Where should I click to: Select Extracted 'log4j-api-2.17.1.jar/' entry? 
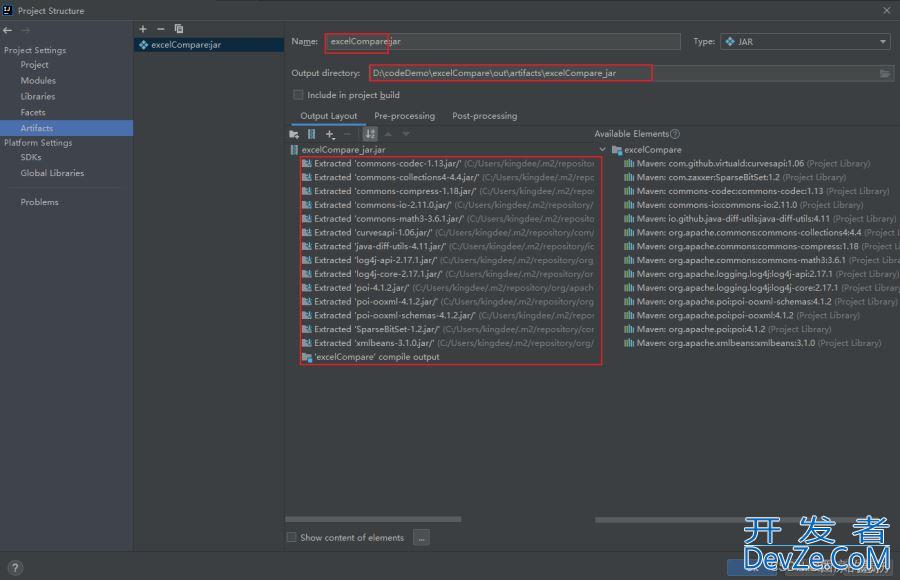point(448,260)
